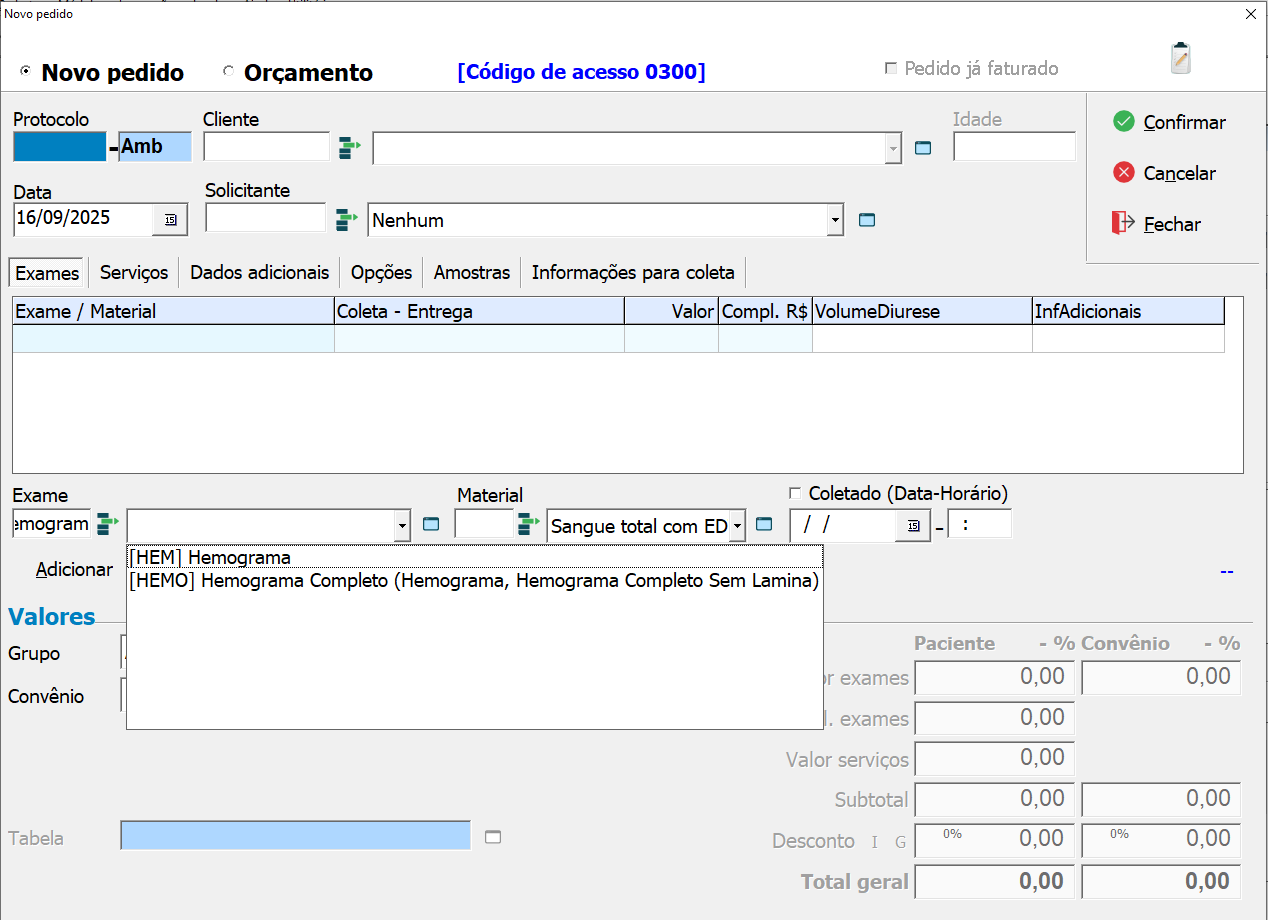Click the Valor column header
Viewport: 1268px width, 920px height.
point(671,311)
